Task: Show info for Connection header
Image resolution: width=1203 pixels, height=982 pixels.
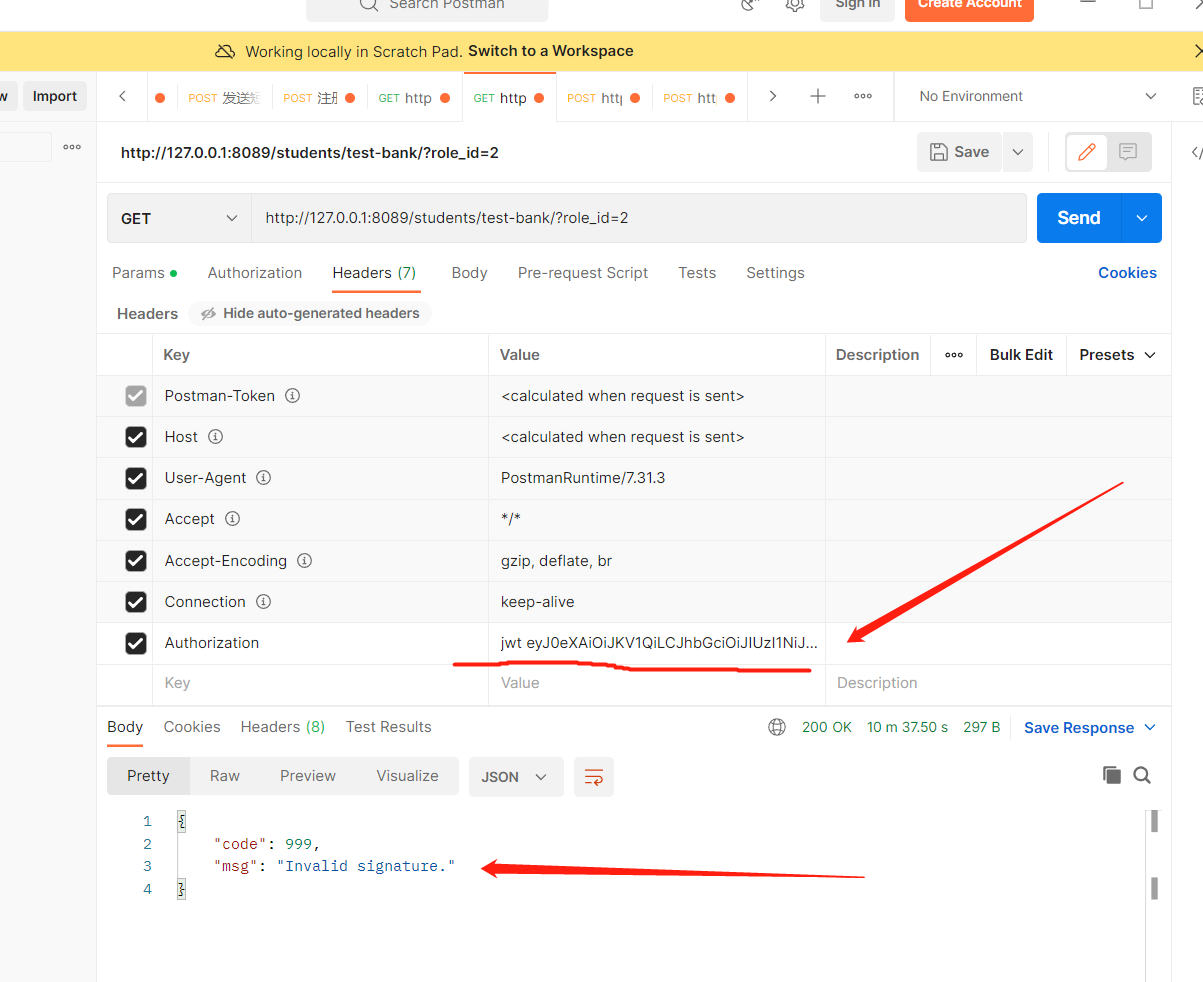Action: 263,602
